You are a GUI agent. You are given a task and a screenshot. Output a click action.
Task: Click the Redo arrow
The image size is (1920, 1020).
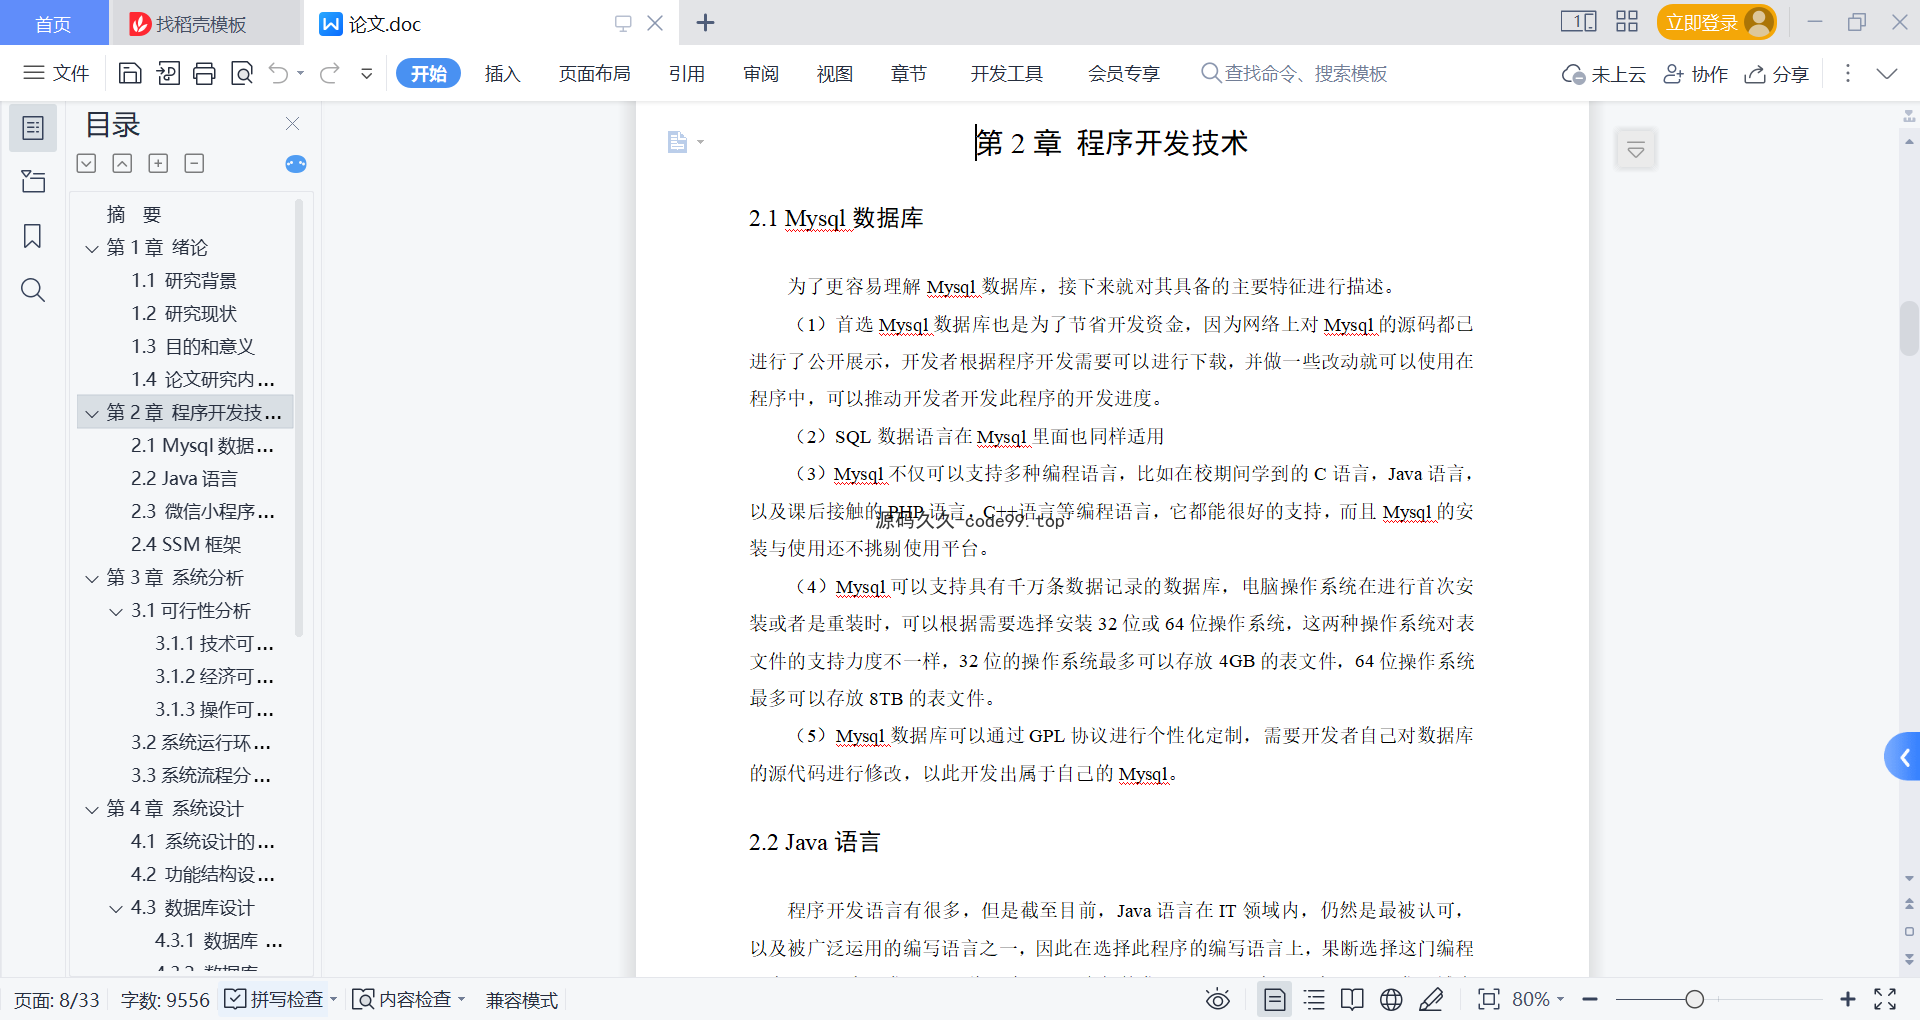[330, 73]
